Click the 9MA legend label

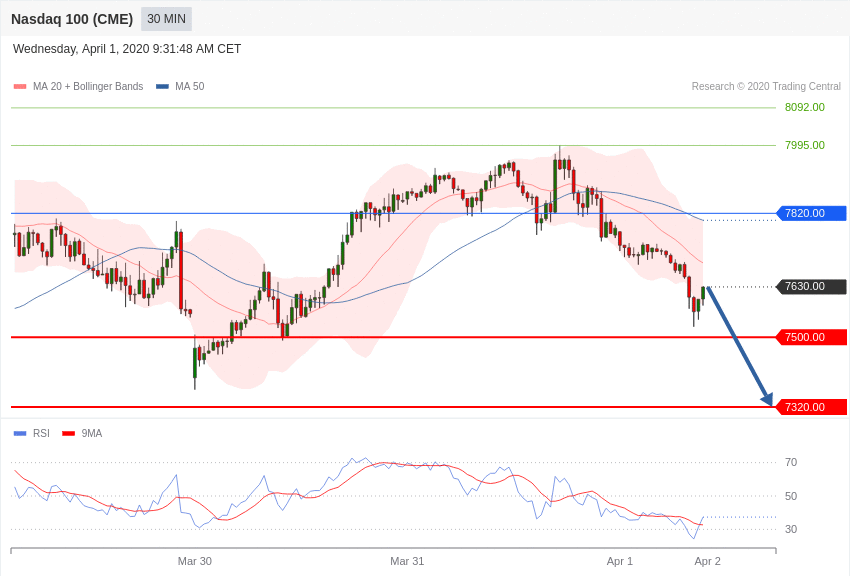(x=92, y=433)
